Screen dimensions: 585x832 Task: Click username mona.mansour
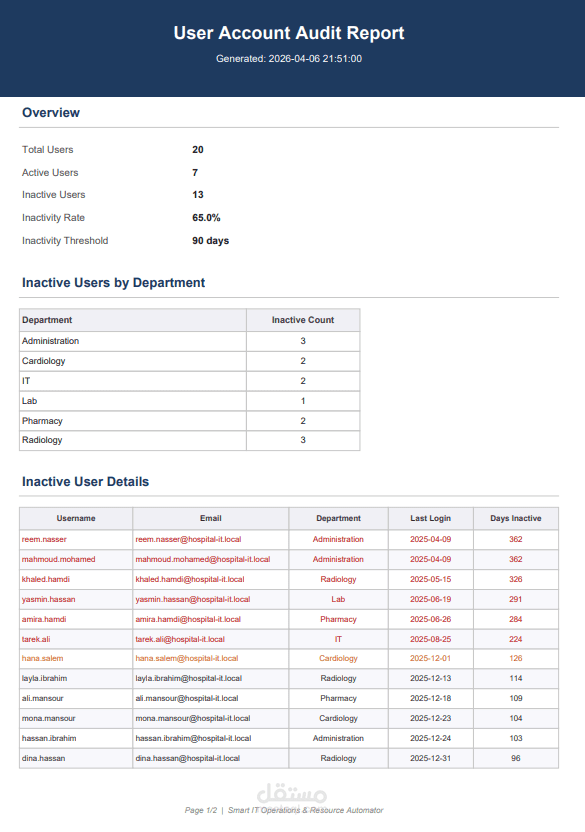click(x=48, y=718)
